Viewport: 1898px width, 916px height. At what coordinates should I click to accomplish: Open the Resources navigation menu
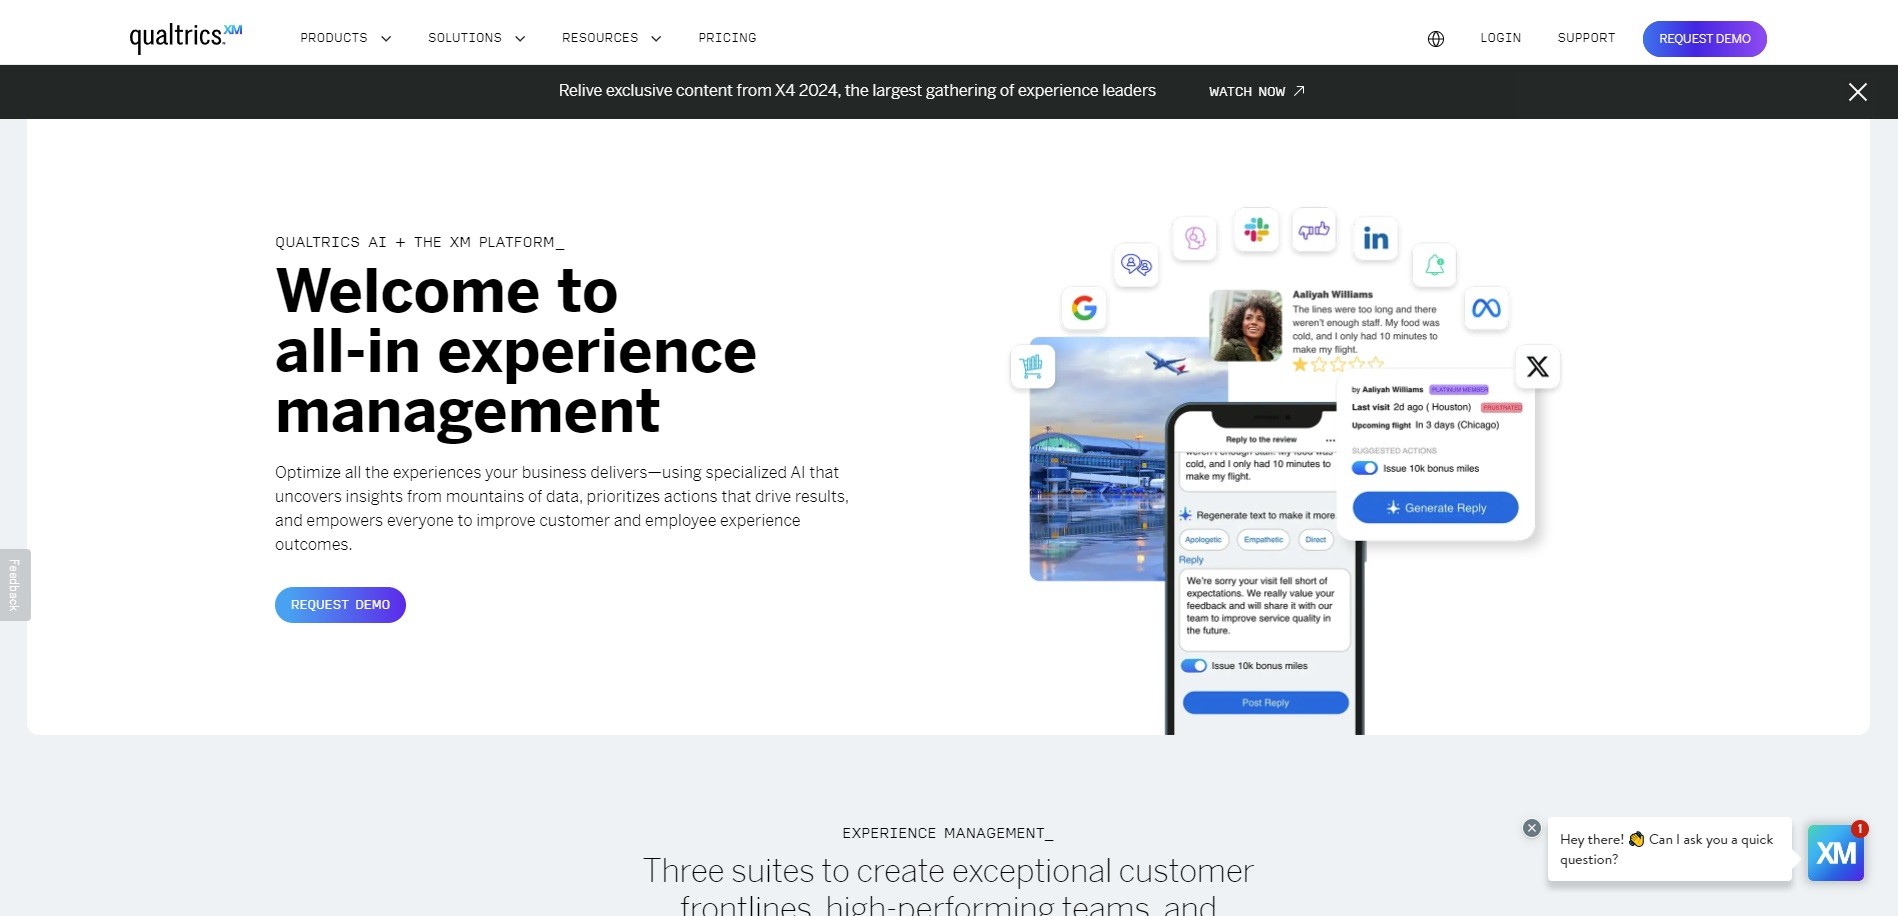pyautogui.click(x=600, y=38)
